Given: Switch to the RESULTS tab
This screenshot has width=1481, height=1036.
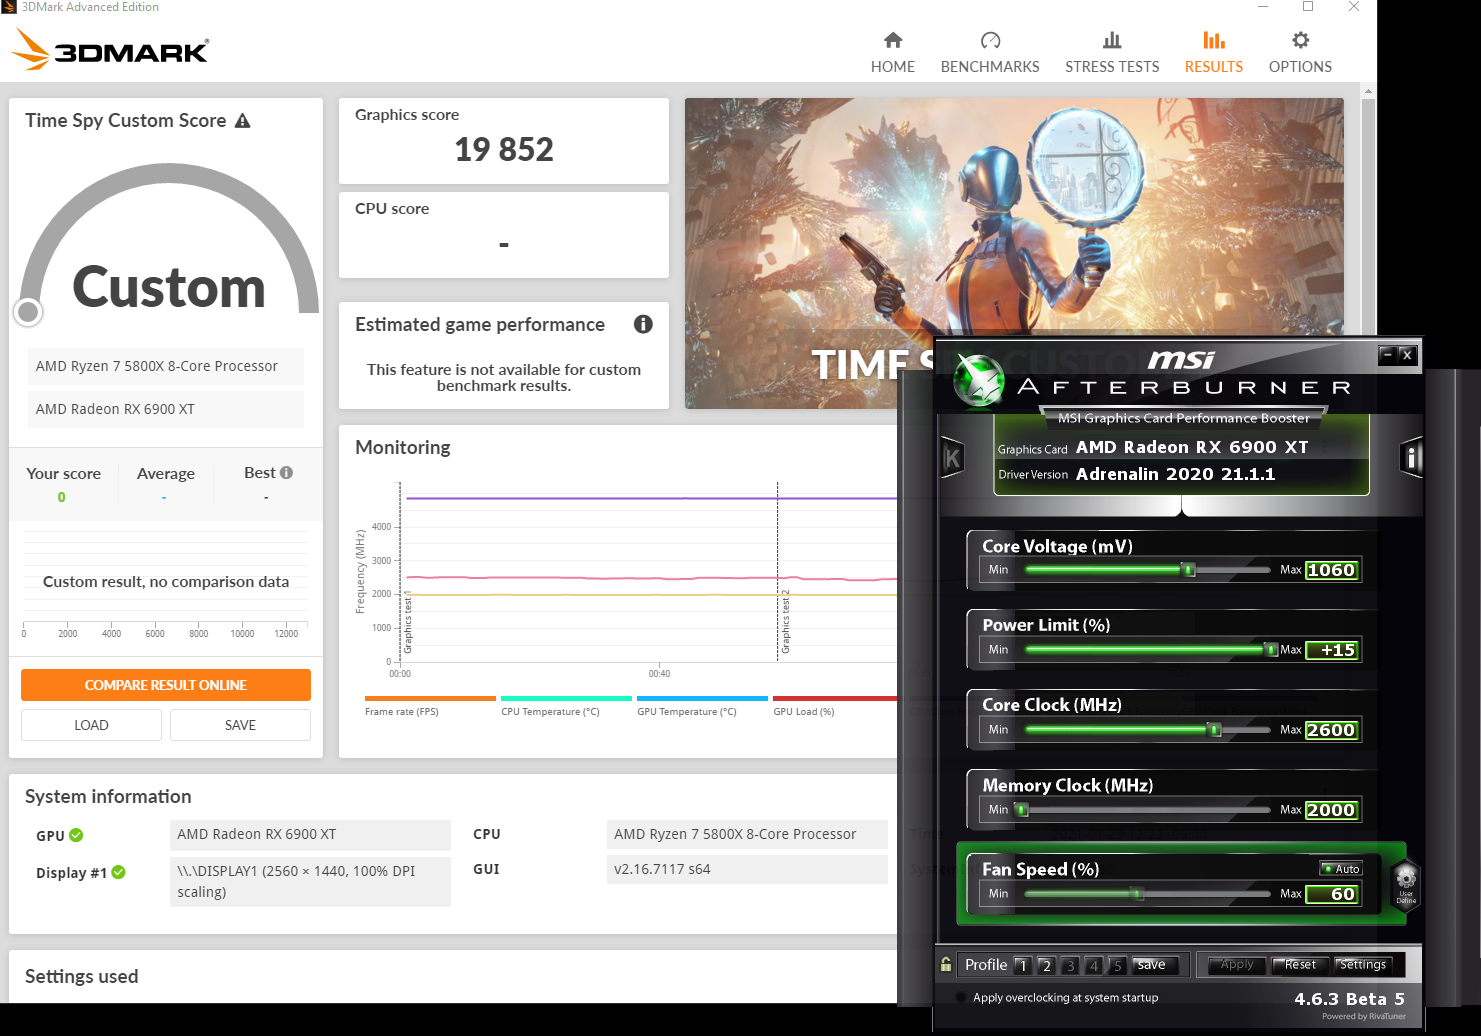Looking at the screenshot, I should (1213, 50).
